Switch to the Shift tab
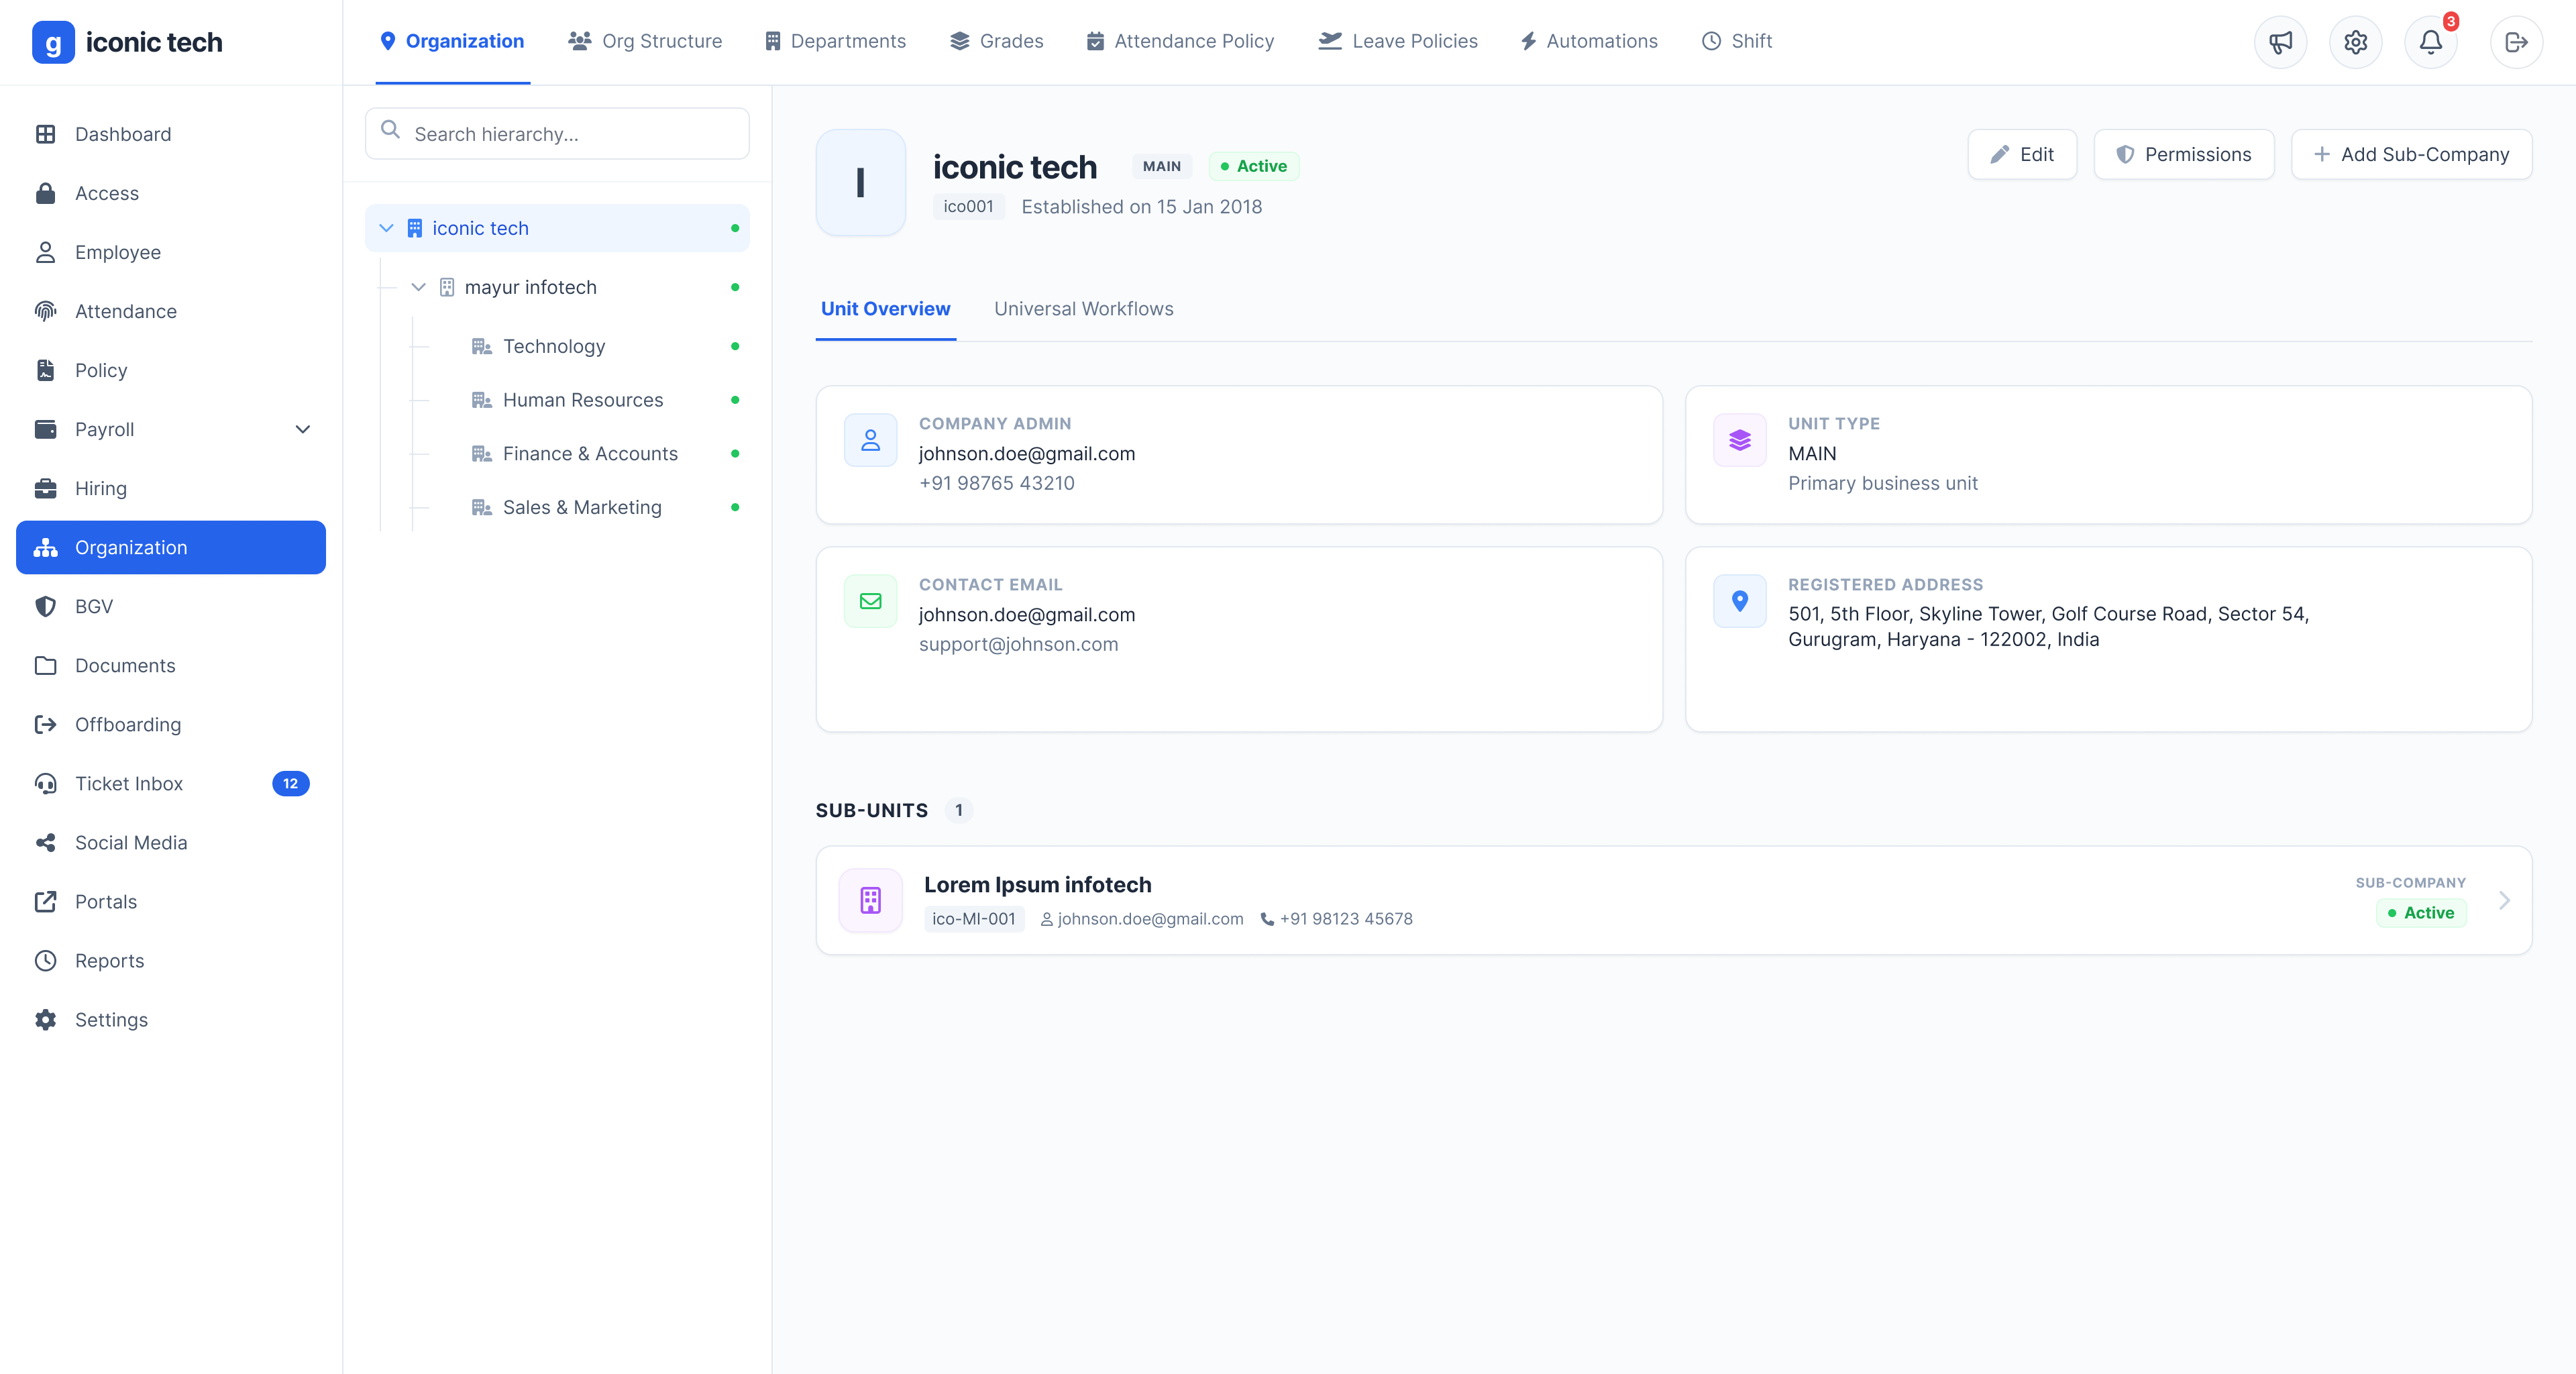2576x1374 pixels. (1737, 41)
